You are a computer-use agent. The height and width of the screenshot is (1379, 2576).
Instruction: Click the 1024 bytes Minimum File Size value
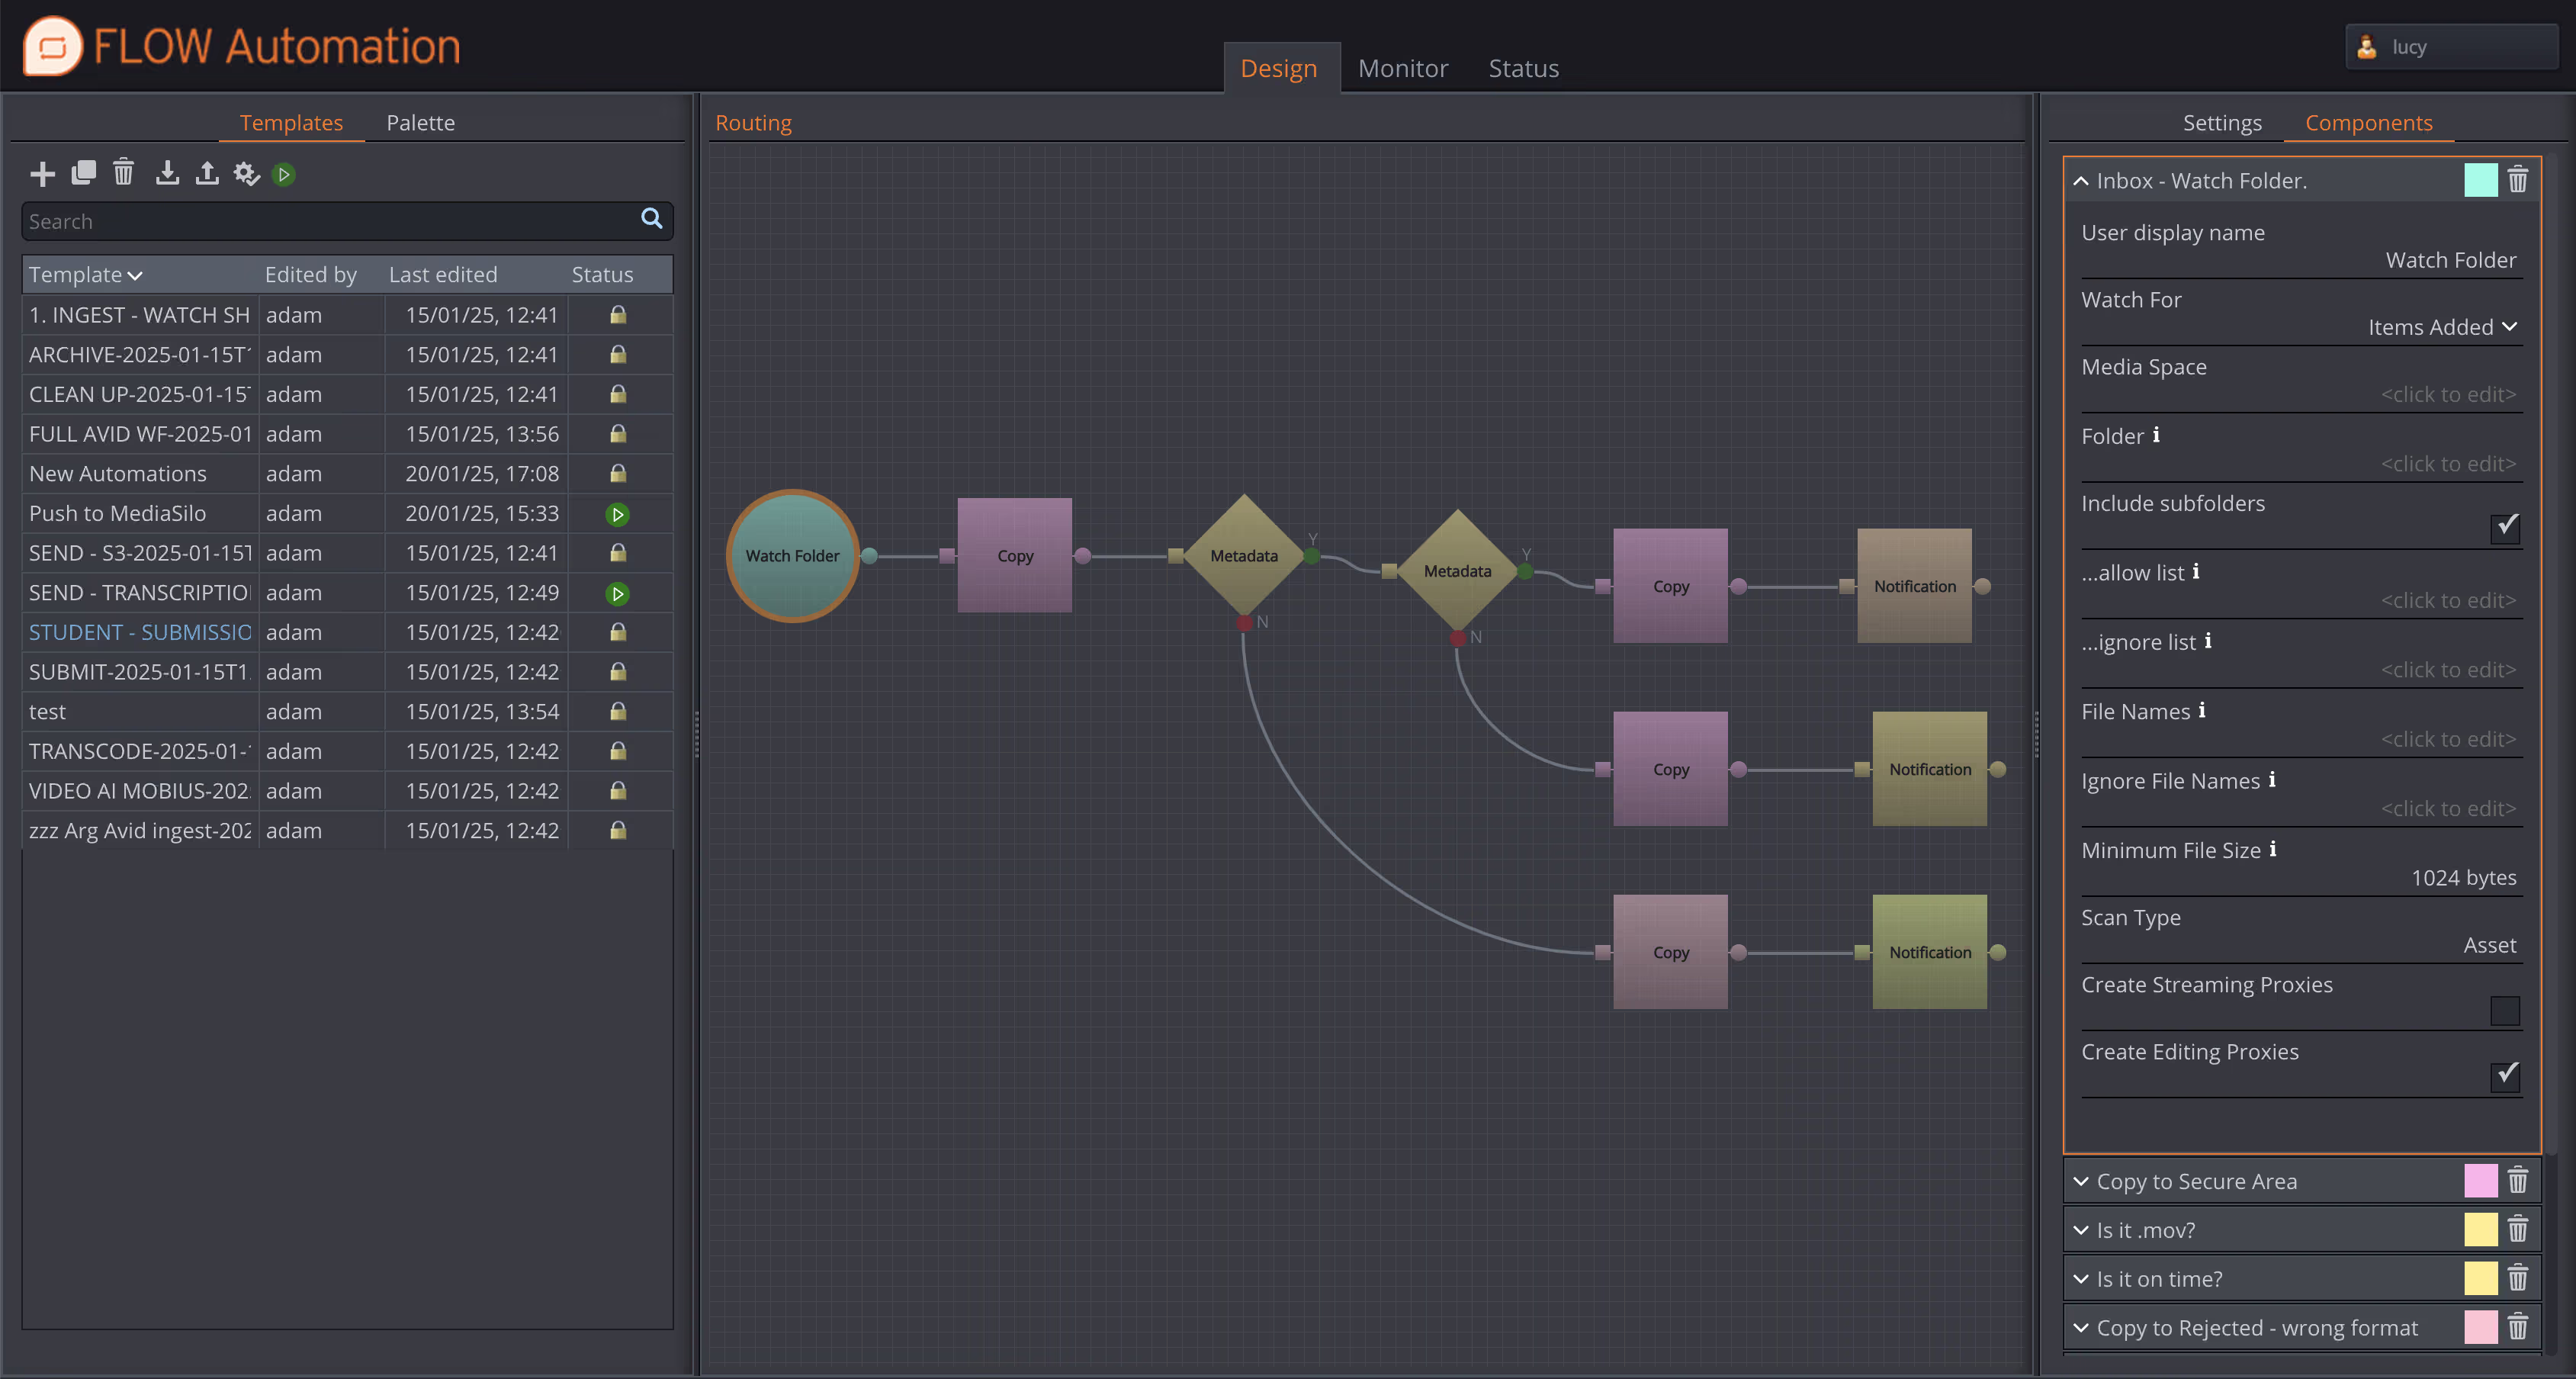pyautogui.click(x=2464, y=877)
